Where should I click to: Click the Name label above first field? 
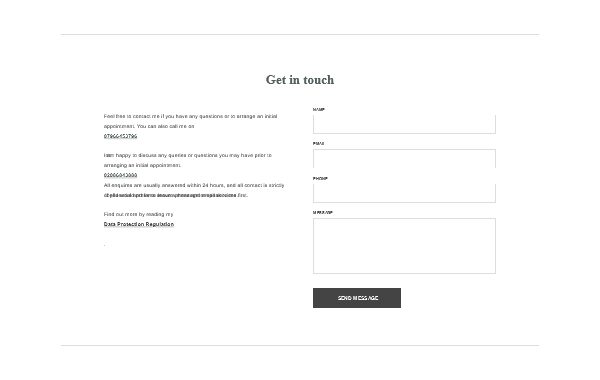pyautogui.click(x=318, y=109)
